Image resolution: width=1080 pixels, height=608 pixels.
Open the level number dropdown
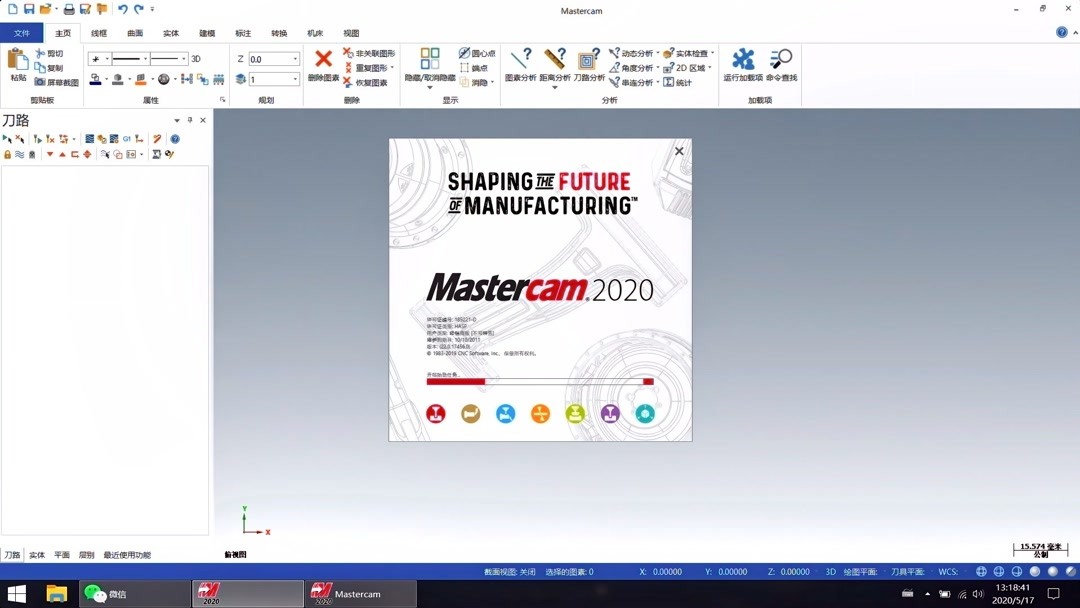(296, 79)
